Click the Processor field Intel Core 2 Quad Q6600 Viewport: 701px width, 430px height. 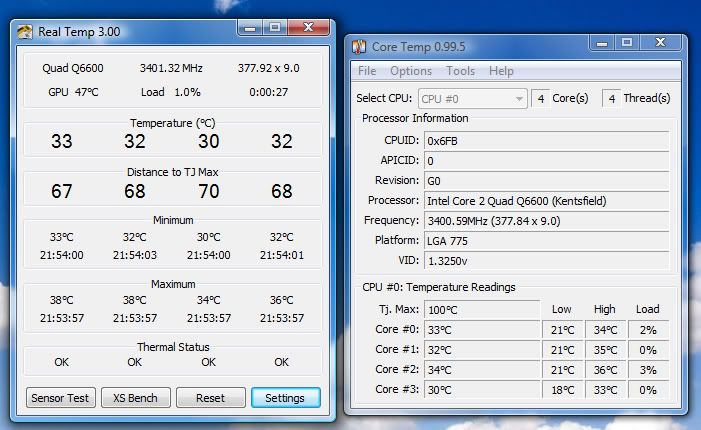[x=546, y=201]
